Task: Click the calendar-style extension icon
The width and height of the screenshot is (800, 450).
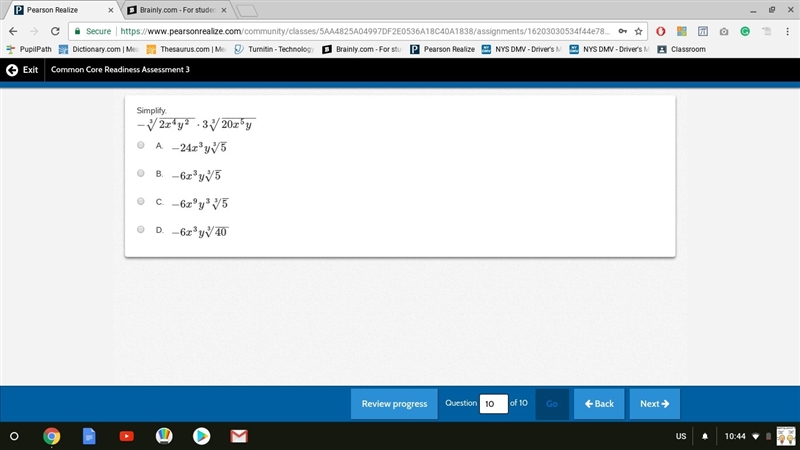Action: point(703,31)
